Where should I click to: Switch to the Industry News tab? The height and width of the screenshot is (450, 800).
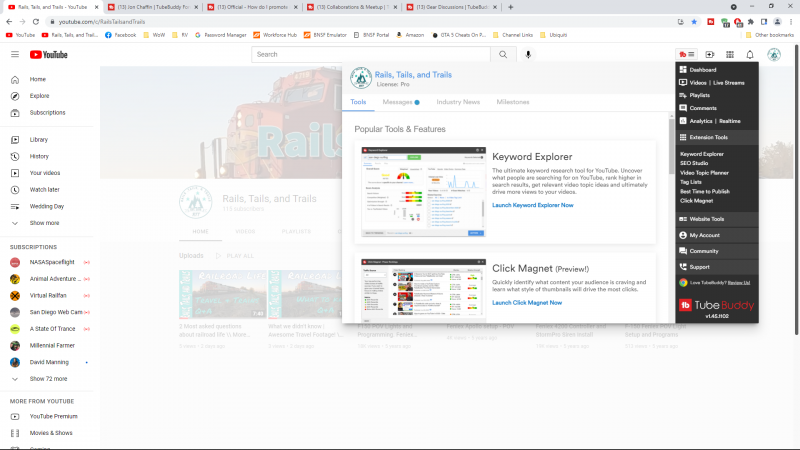tap(458, 102)
